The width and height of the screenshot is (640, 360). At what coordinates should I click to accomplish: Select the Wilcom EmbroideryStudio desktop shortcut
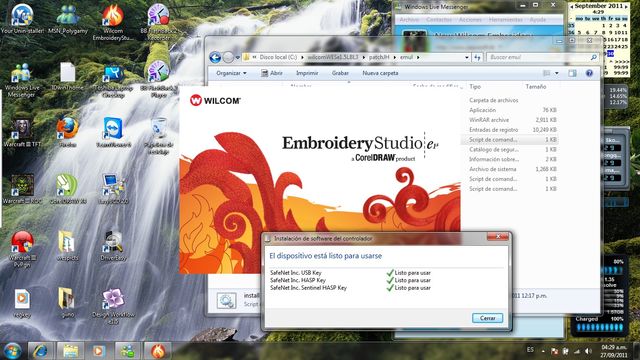(113, 21)
